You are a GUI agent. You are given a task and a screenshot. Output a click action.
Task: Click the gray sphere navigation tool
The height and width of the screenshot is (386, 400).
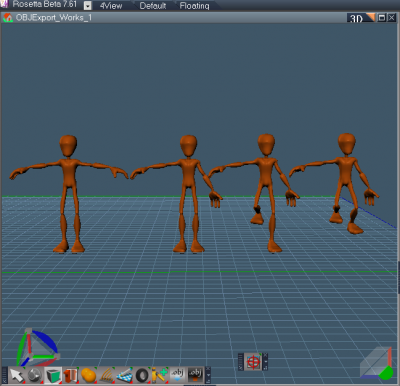pyautogui.click(x=35, y=376)
